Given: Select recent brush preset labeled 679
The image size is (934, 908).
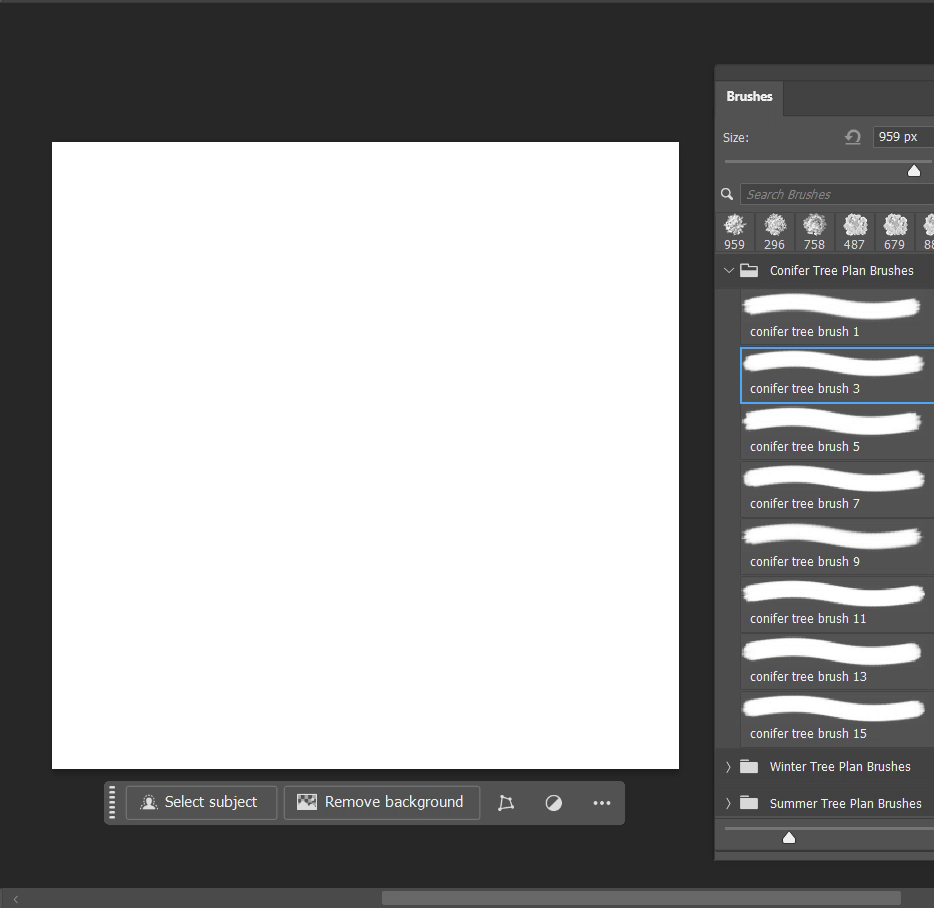Looking at the screenshot, I should pos(894,231).
